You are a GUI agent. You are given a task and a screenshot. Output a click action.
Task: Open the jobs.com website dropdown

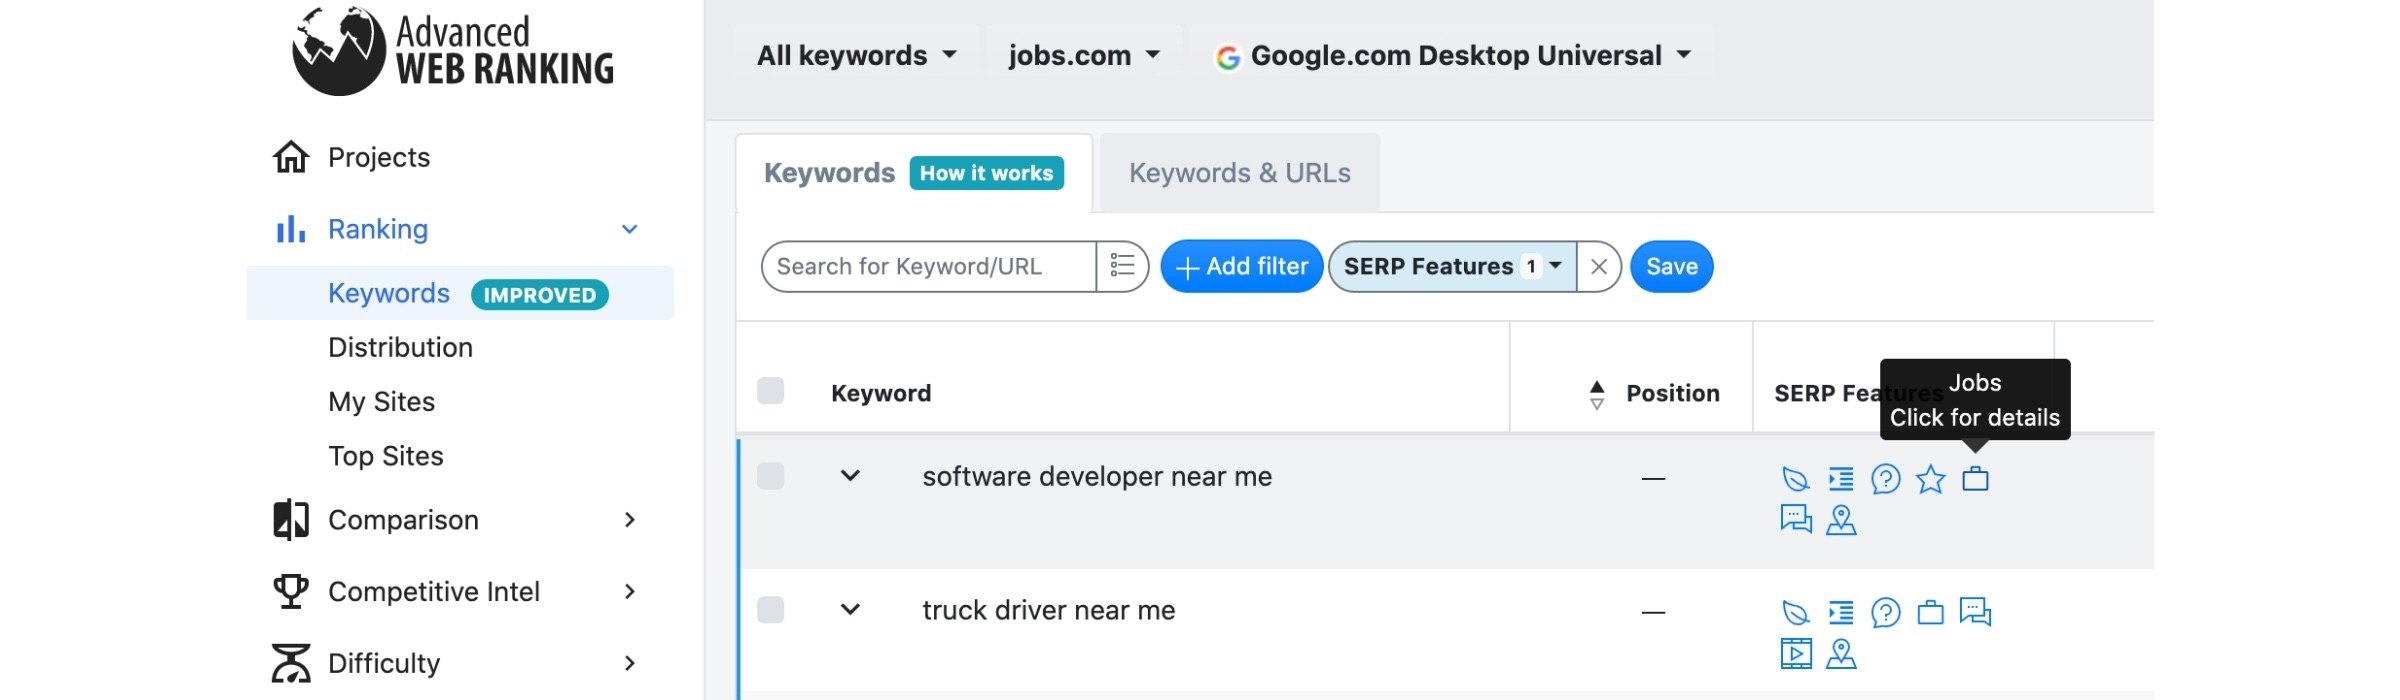pyautogui.click(x=1084, y=55)
